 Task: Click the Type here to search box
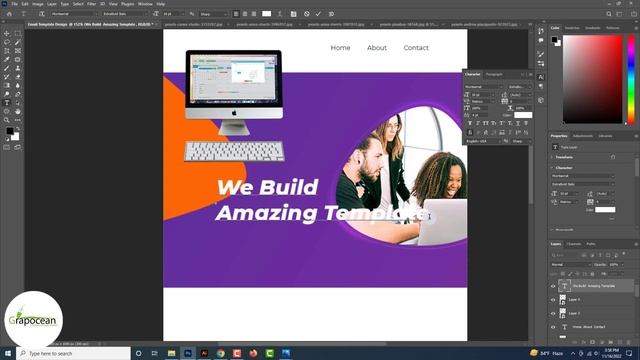coord(74,353)
